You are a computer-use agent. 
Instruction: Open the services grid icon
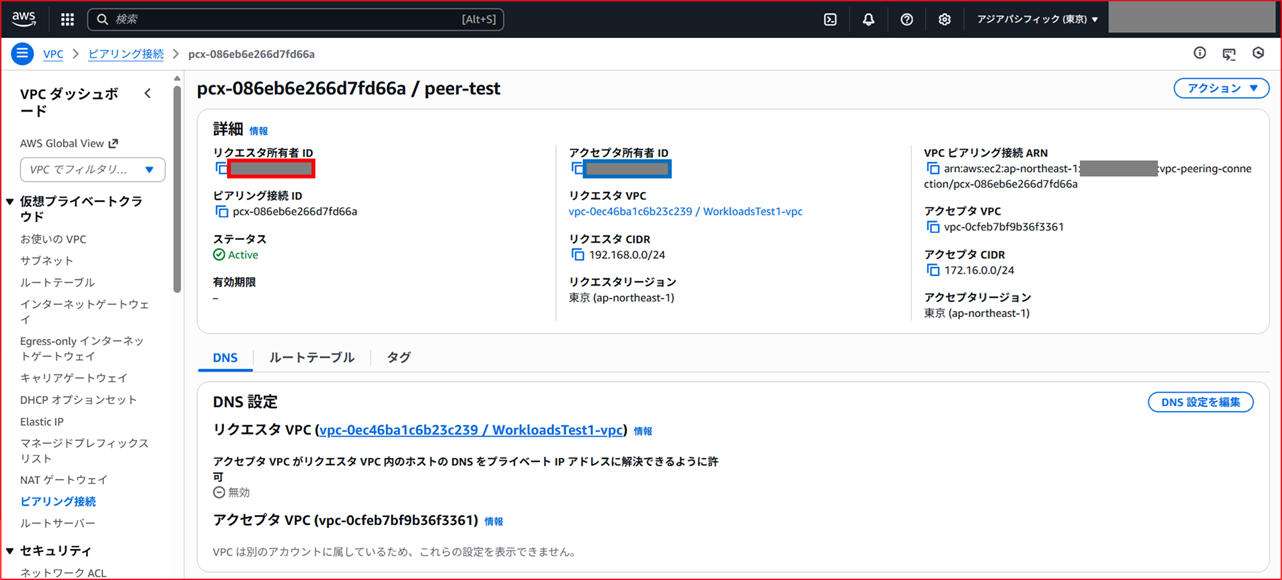click(x=65, y=18)
